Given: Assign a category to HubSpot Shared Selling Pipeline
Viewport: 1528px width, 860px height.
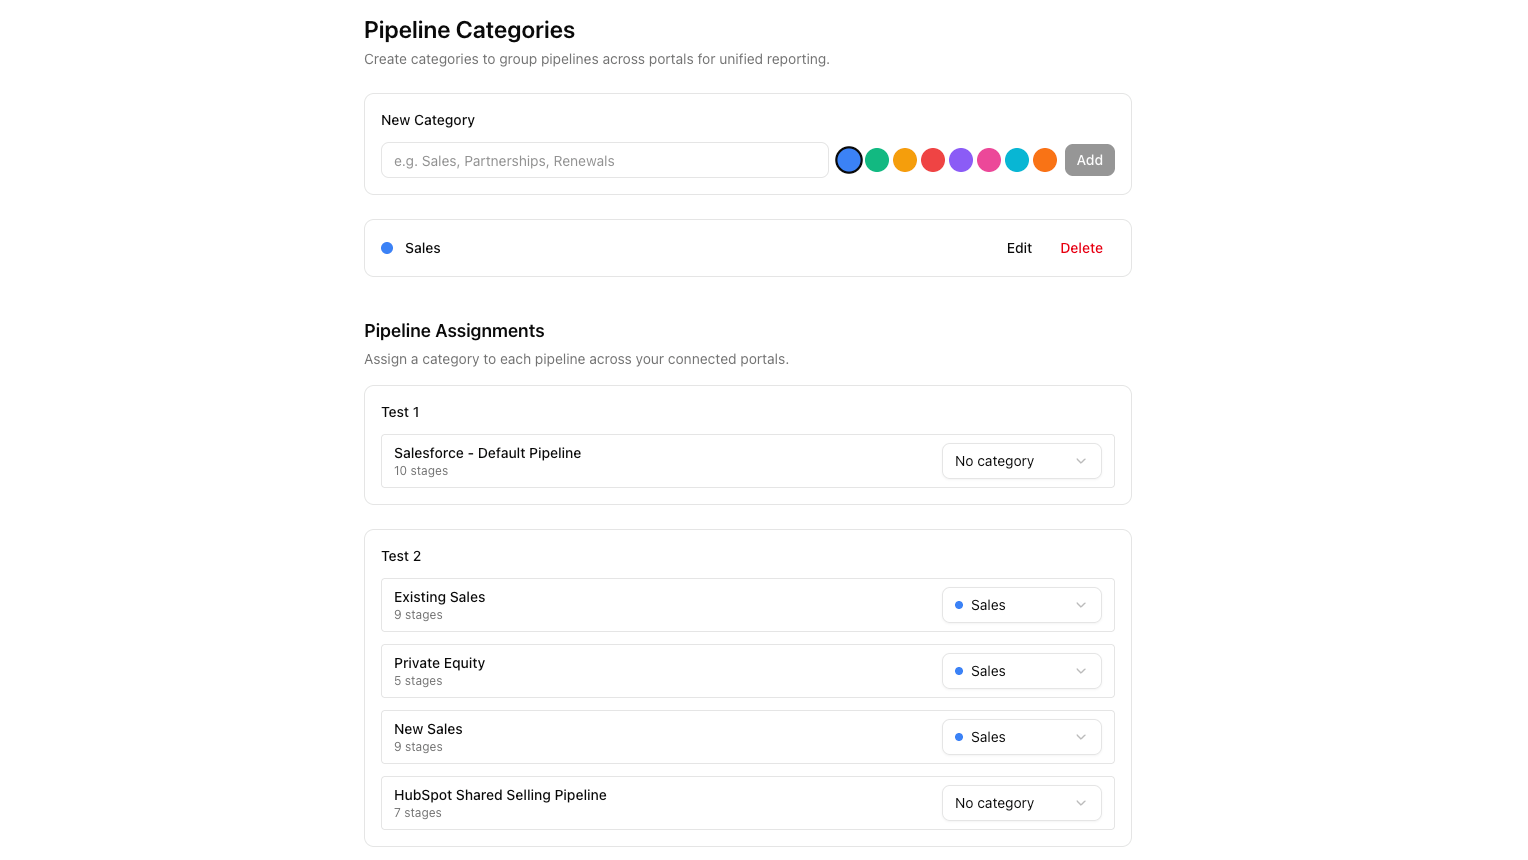Looking at the screenshot, I should coord(1021,802).
